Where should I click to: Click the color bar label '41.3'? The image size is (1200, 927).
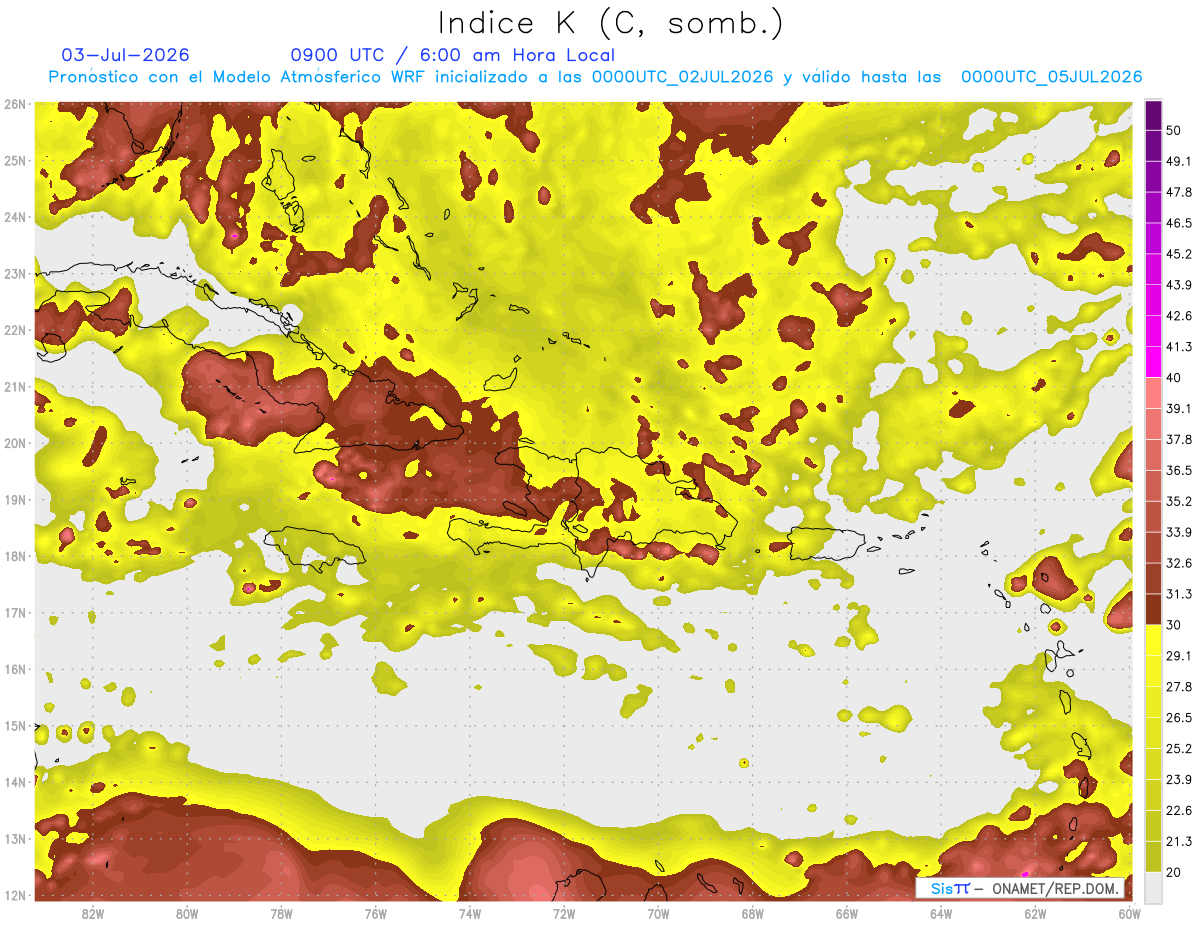tap(1179, 347)
